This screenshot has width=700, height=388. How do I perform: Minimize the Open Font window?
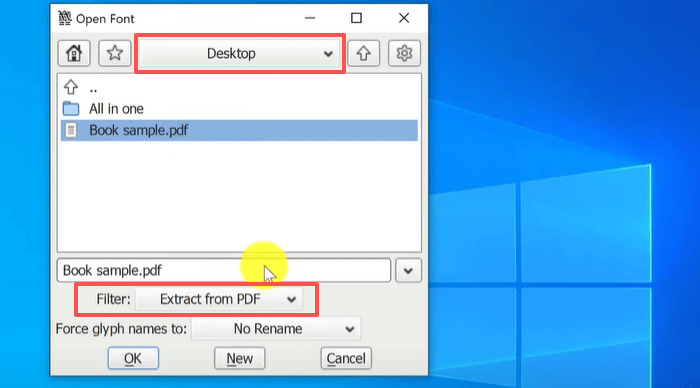[x=310, y=18]
